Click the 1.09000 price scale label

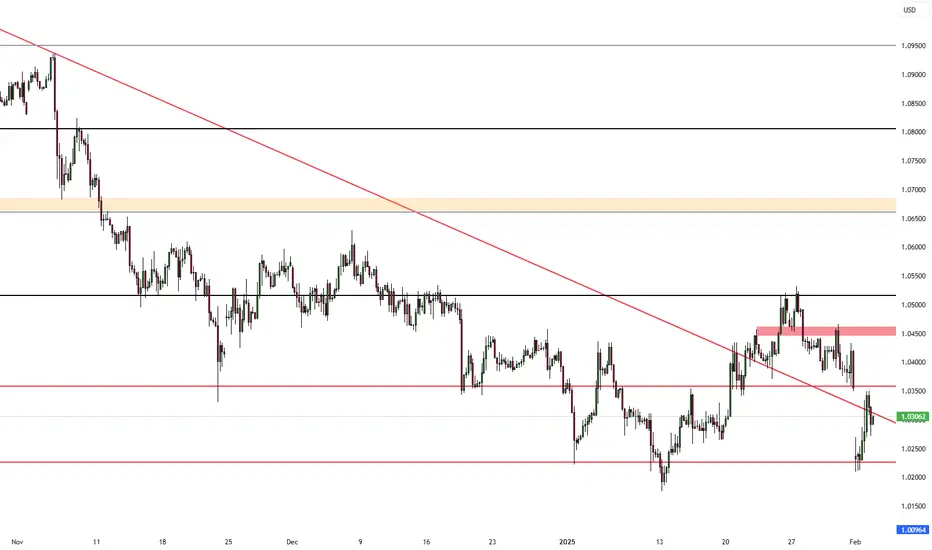pos(913,74)
